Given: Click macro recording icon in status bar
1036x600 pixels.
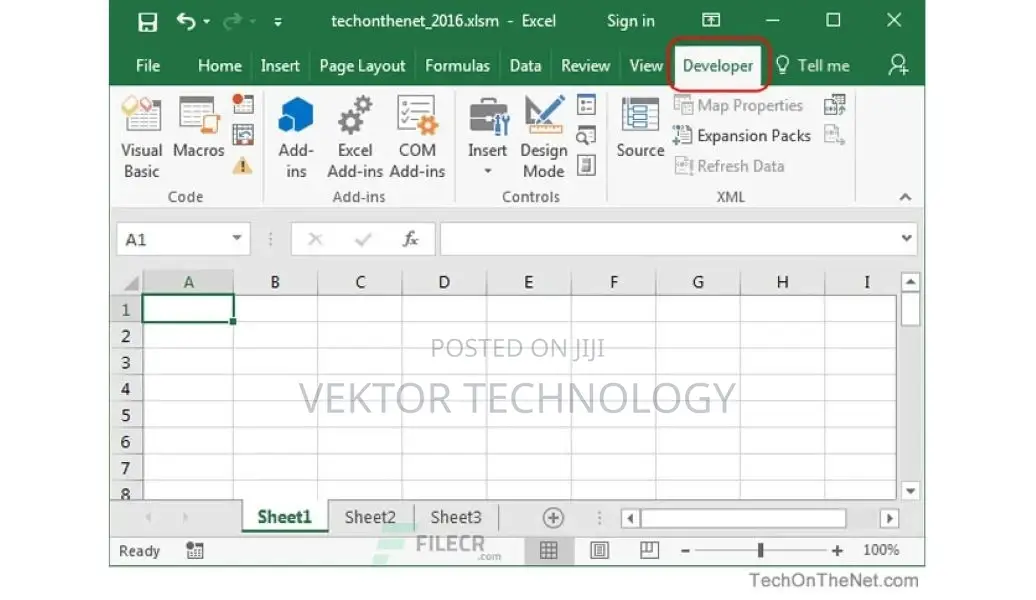Looking at the screenshot, I should [x=195, y=550].
